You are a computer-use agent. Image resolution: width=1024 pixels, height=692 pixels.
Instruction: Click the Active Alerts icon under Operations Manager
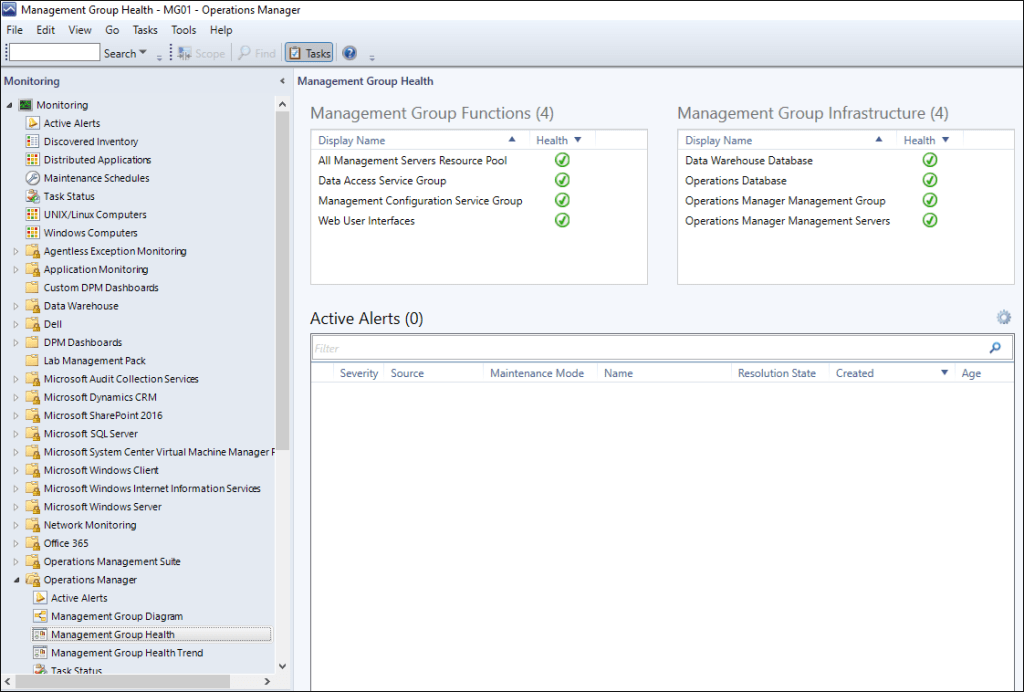click(x=40, y=597)
